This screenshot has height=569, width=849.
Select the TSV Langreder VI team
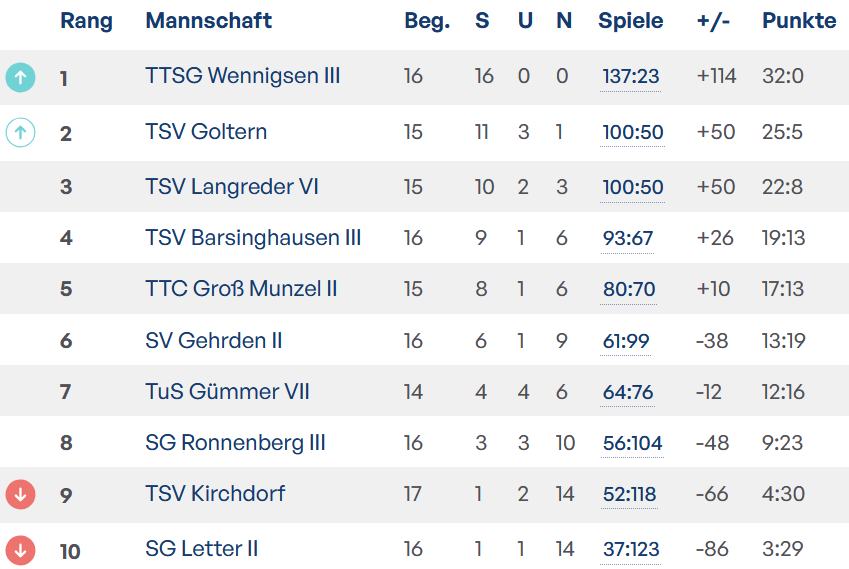(x=232, y=187)
